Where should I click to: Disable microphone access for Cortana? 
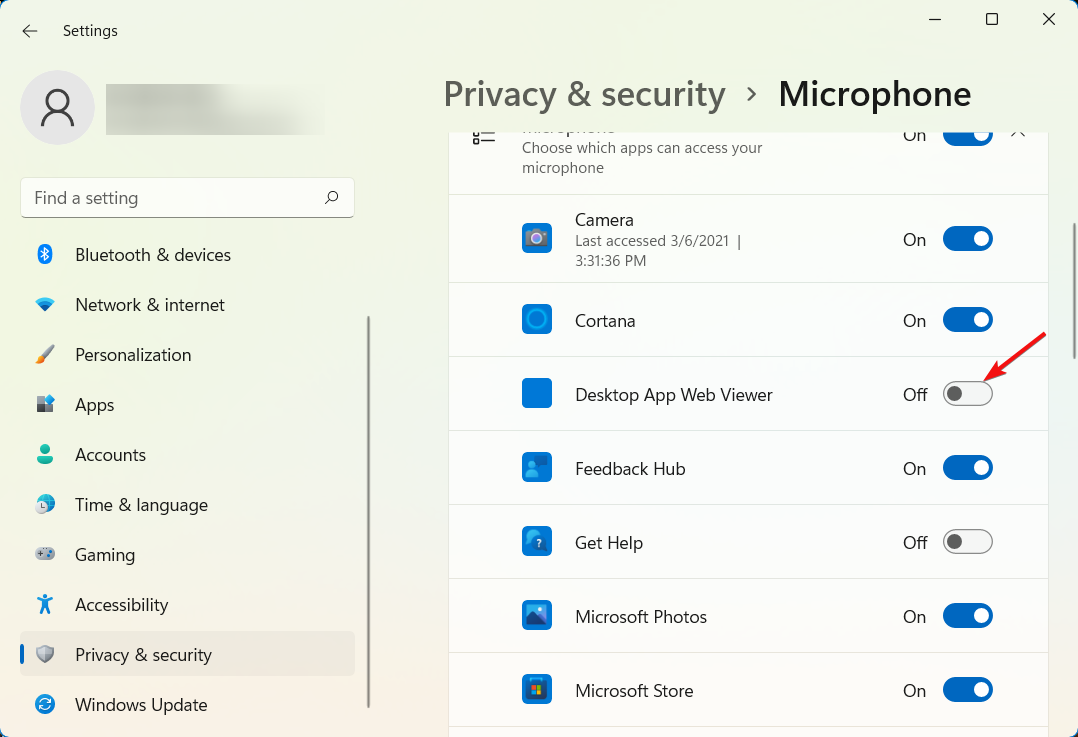pyautogui.click(x=967, y=320)
